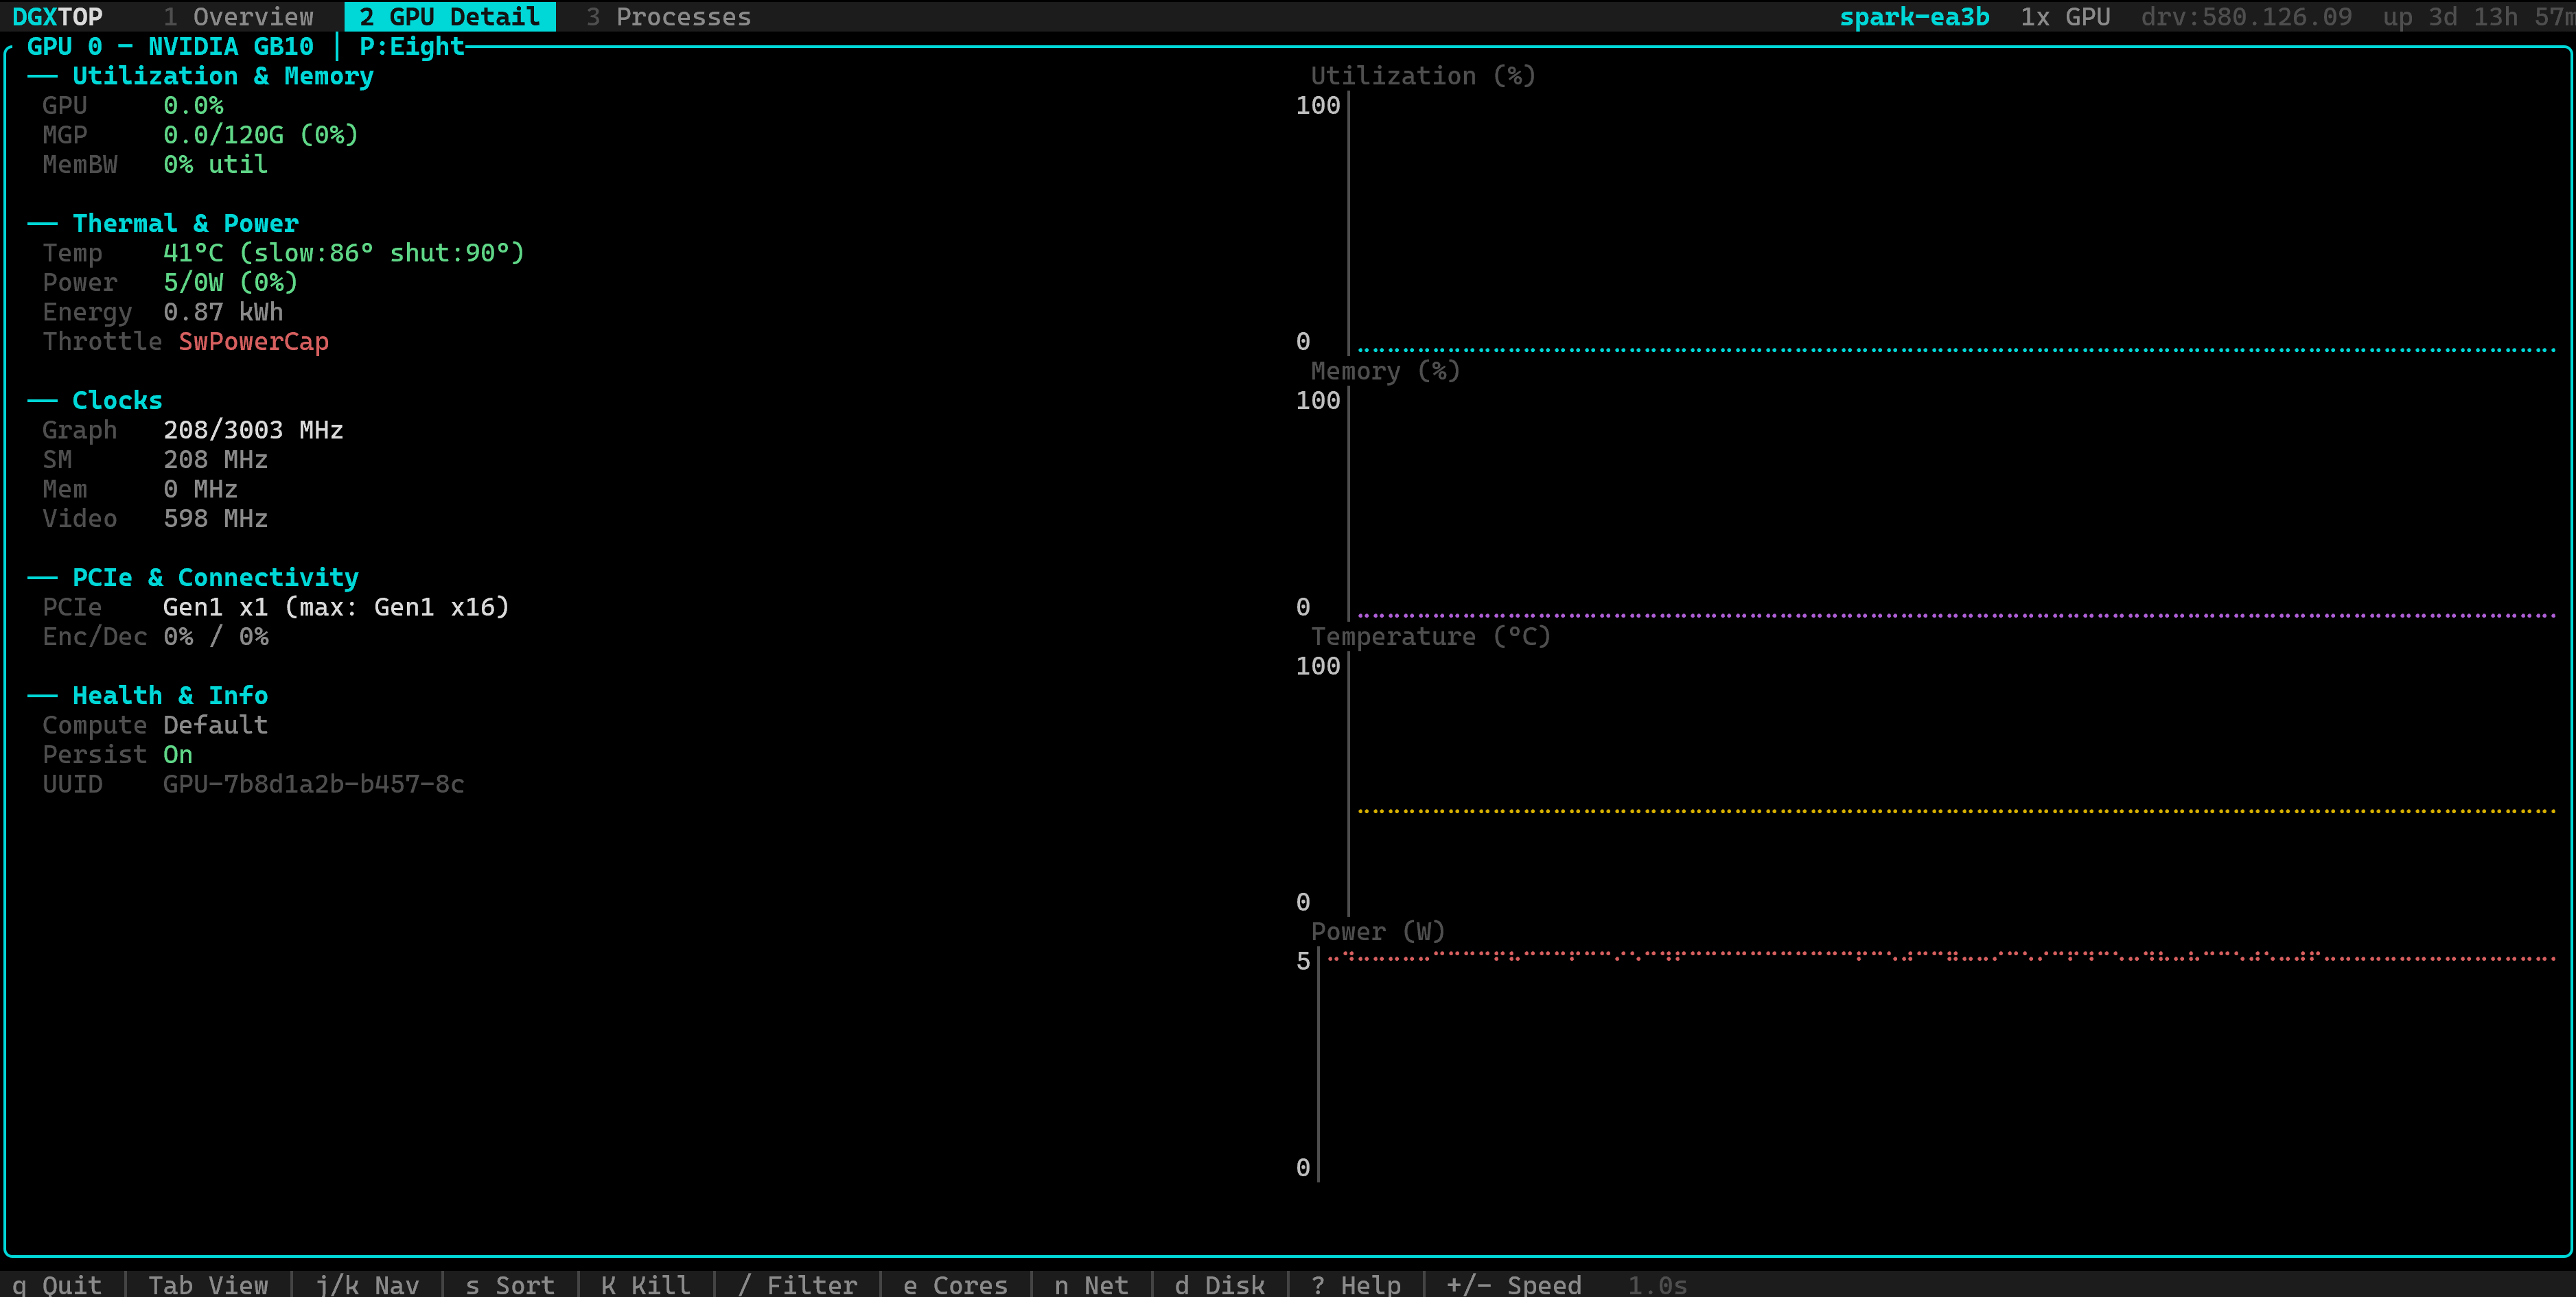2576x1297 pixels.
Task: Click the UUID GPU-7b8d1a2b-b457-8c value
Action: click(314, 784)
